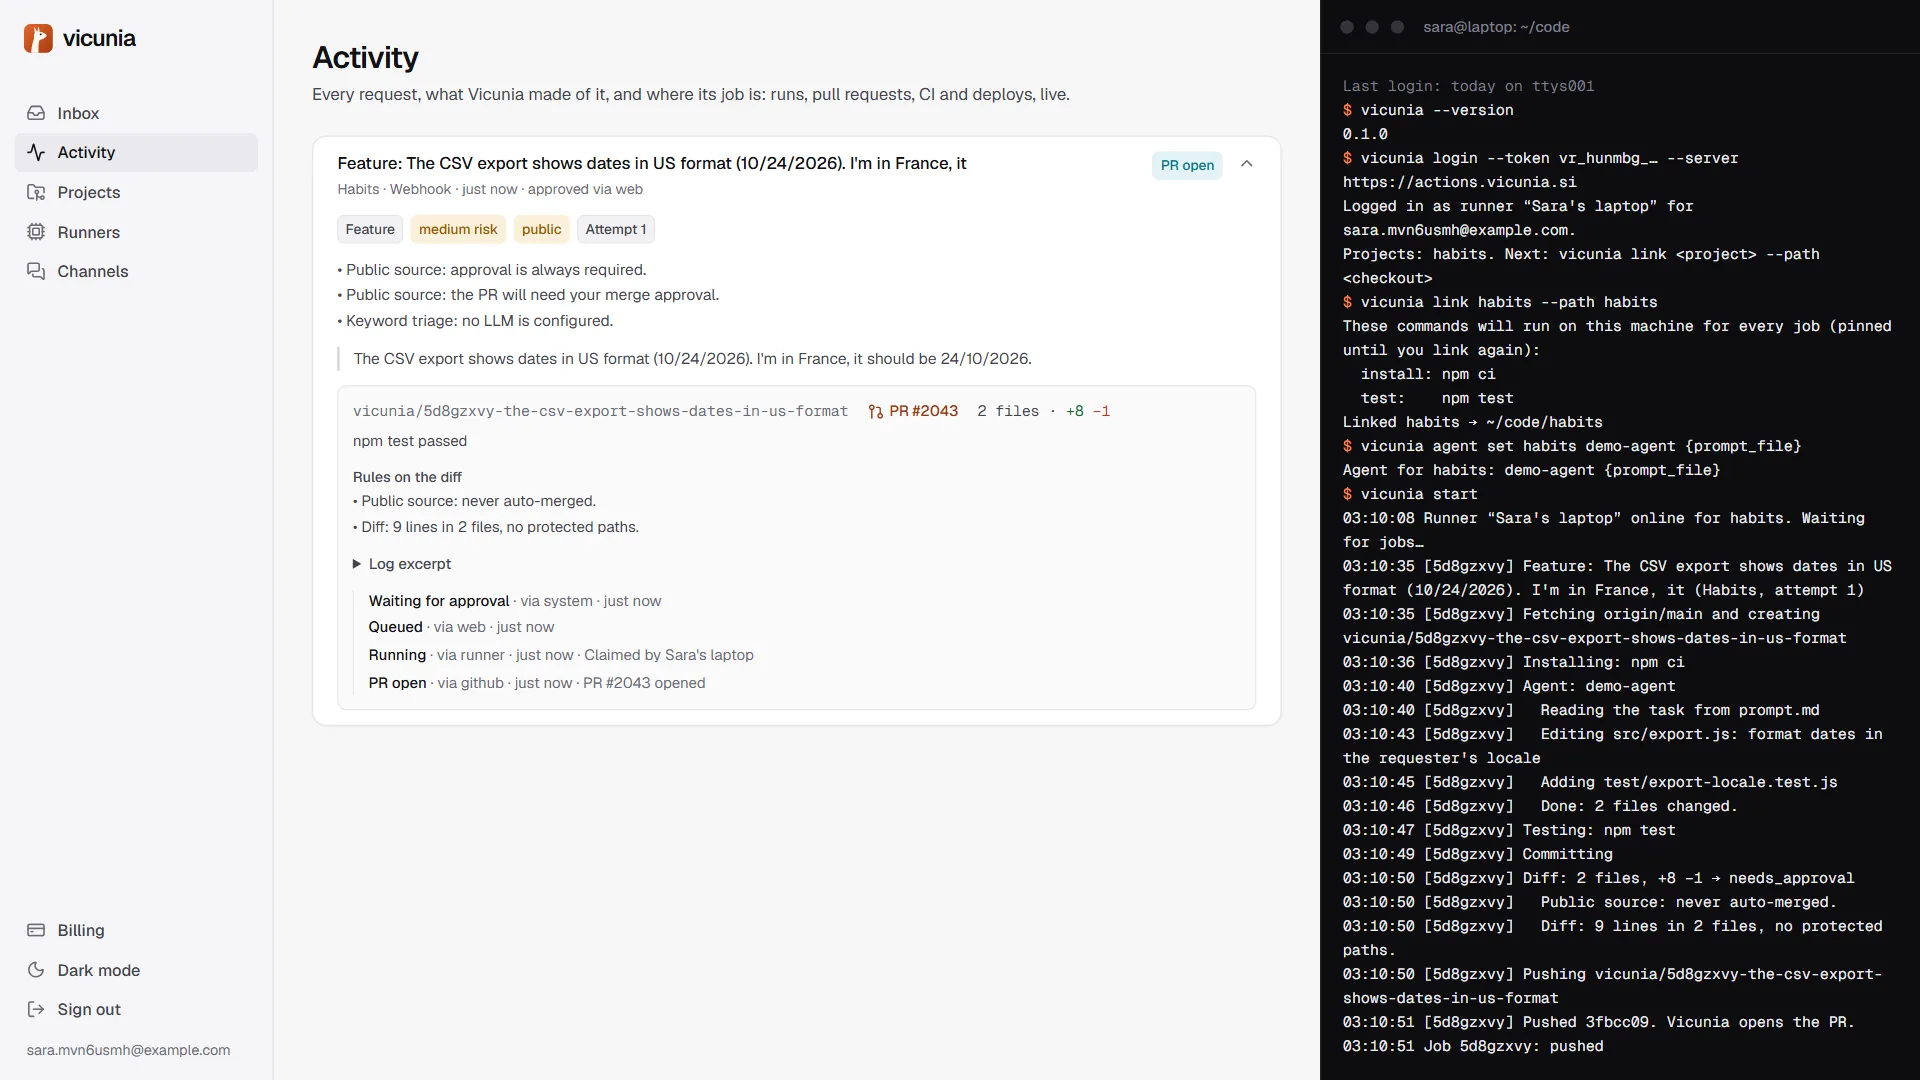The height and width of the screenshot is (1080, 1920).
Task: Select Activity in the sidebar
Action: click(136, 152)
